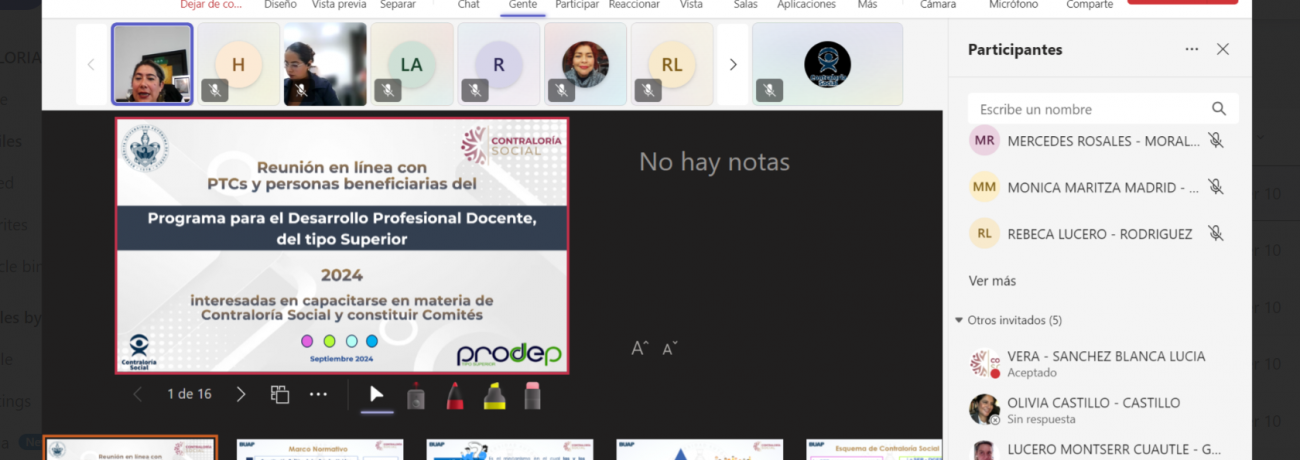Close the Participantes panel
The image size is (1300, 460).
tap(1222, 49)
